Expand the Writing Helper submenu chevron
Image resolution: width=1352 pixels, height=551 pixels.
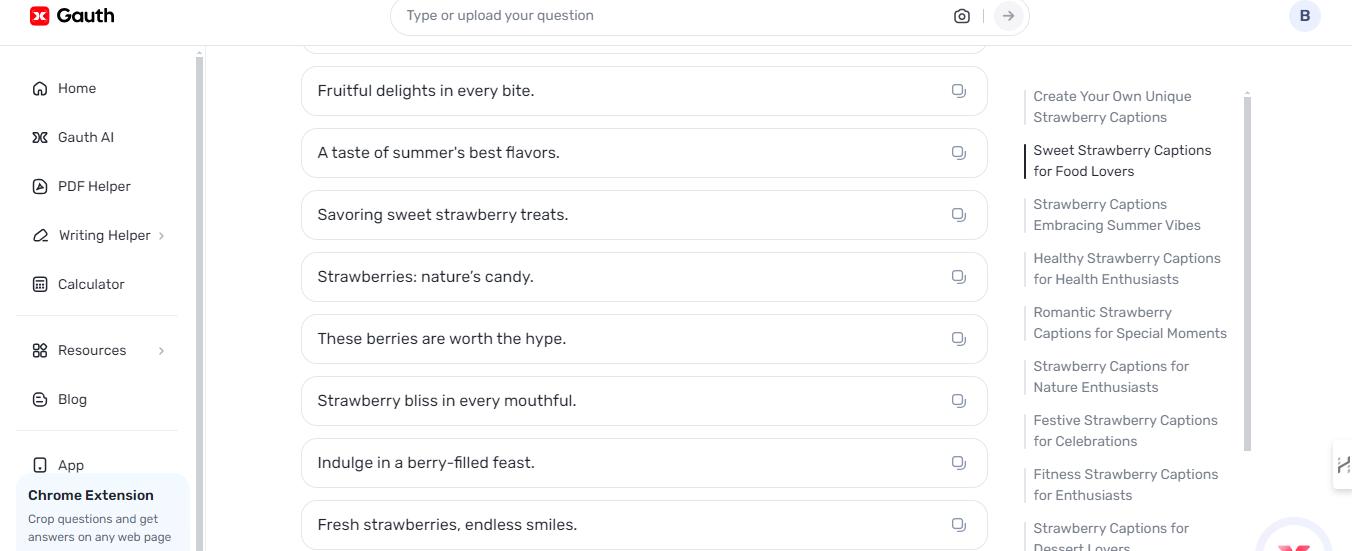[162, 236]
